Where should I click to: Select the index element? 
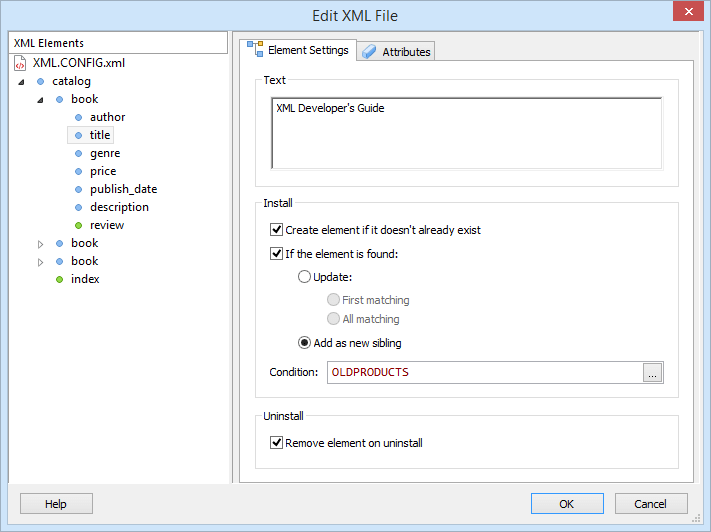click(85, 279)
